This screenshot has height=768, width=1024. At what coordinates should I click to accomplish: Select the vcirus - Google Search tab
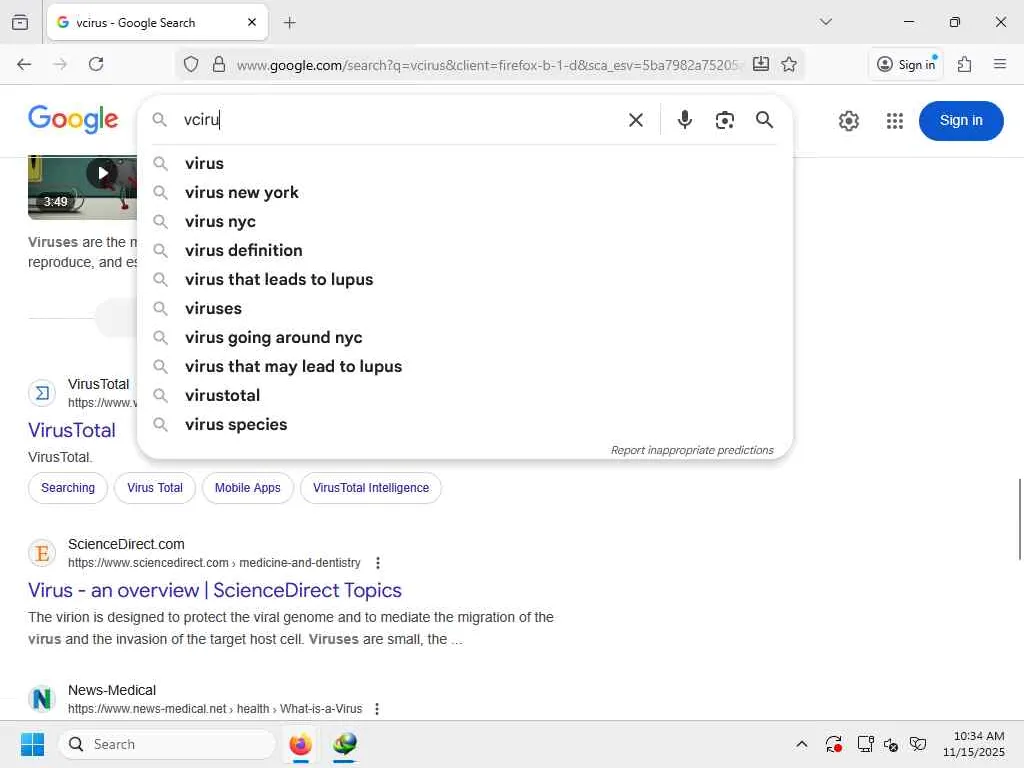click(x=157, y=22)
